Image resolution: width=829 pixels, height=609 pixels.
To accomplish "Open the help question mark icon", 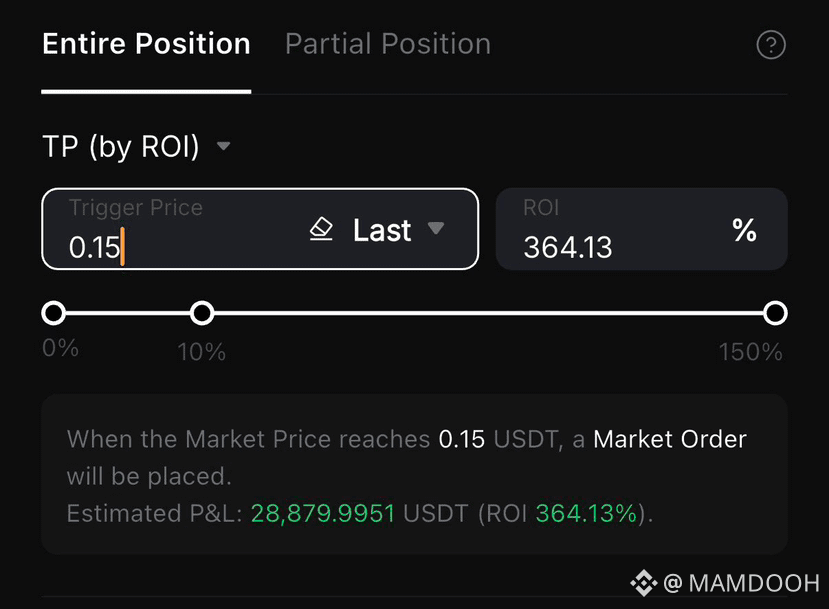I will (771, 45).
